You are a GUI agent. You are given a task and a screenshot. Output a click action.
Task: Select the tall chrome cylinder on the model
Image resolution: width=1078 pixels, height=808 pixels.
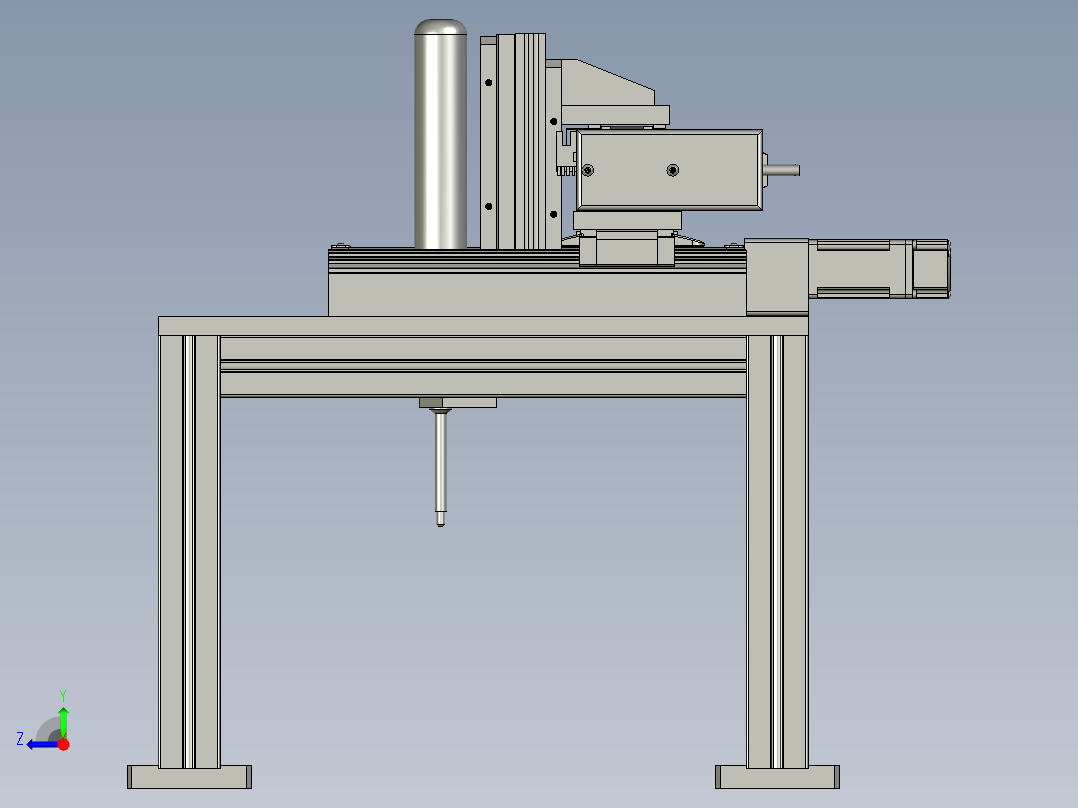[x=441, y=134]
